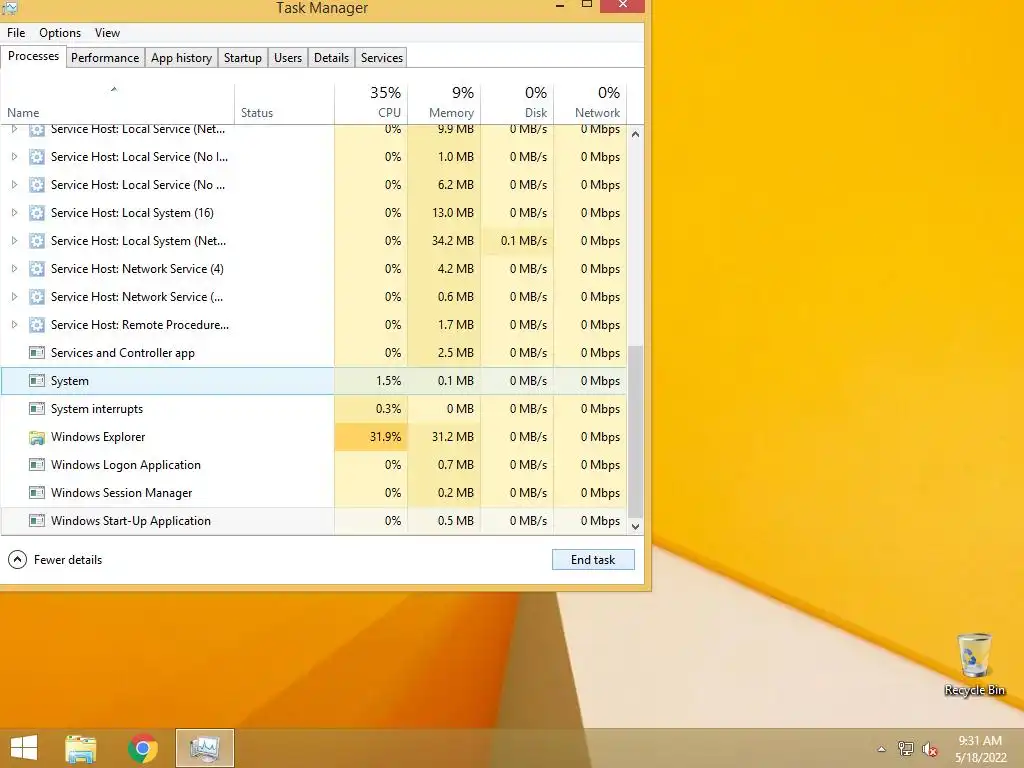Click the System process icon

click(x=37, y=381)
